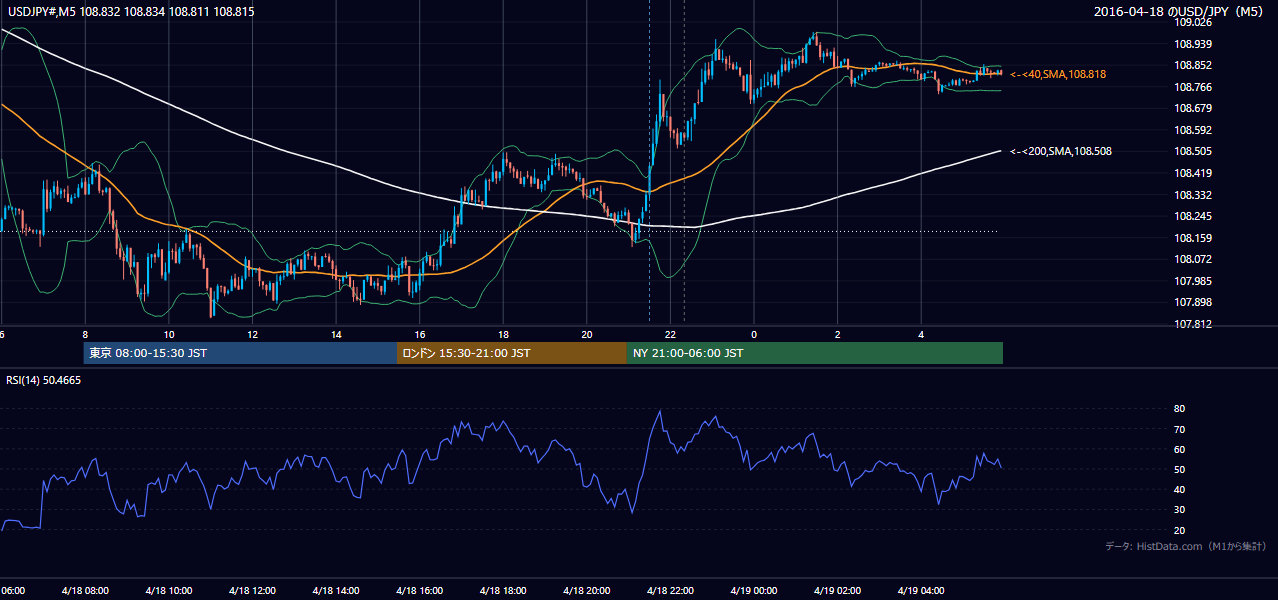Select the 東京 08:00-15:30 JST session bar

(x=240, y=353)
